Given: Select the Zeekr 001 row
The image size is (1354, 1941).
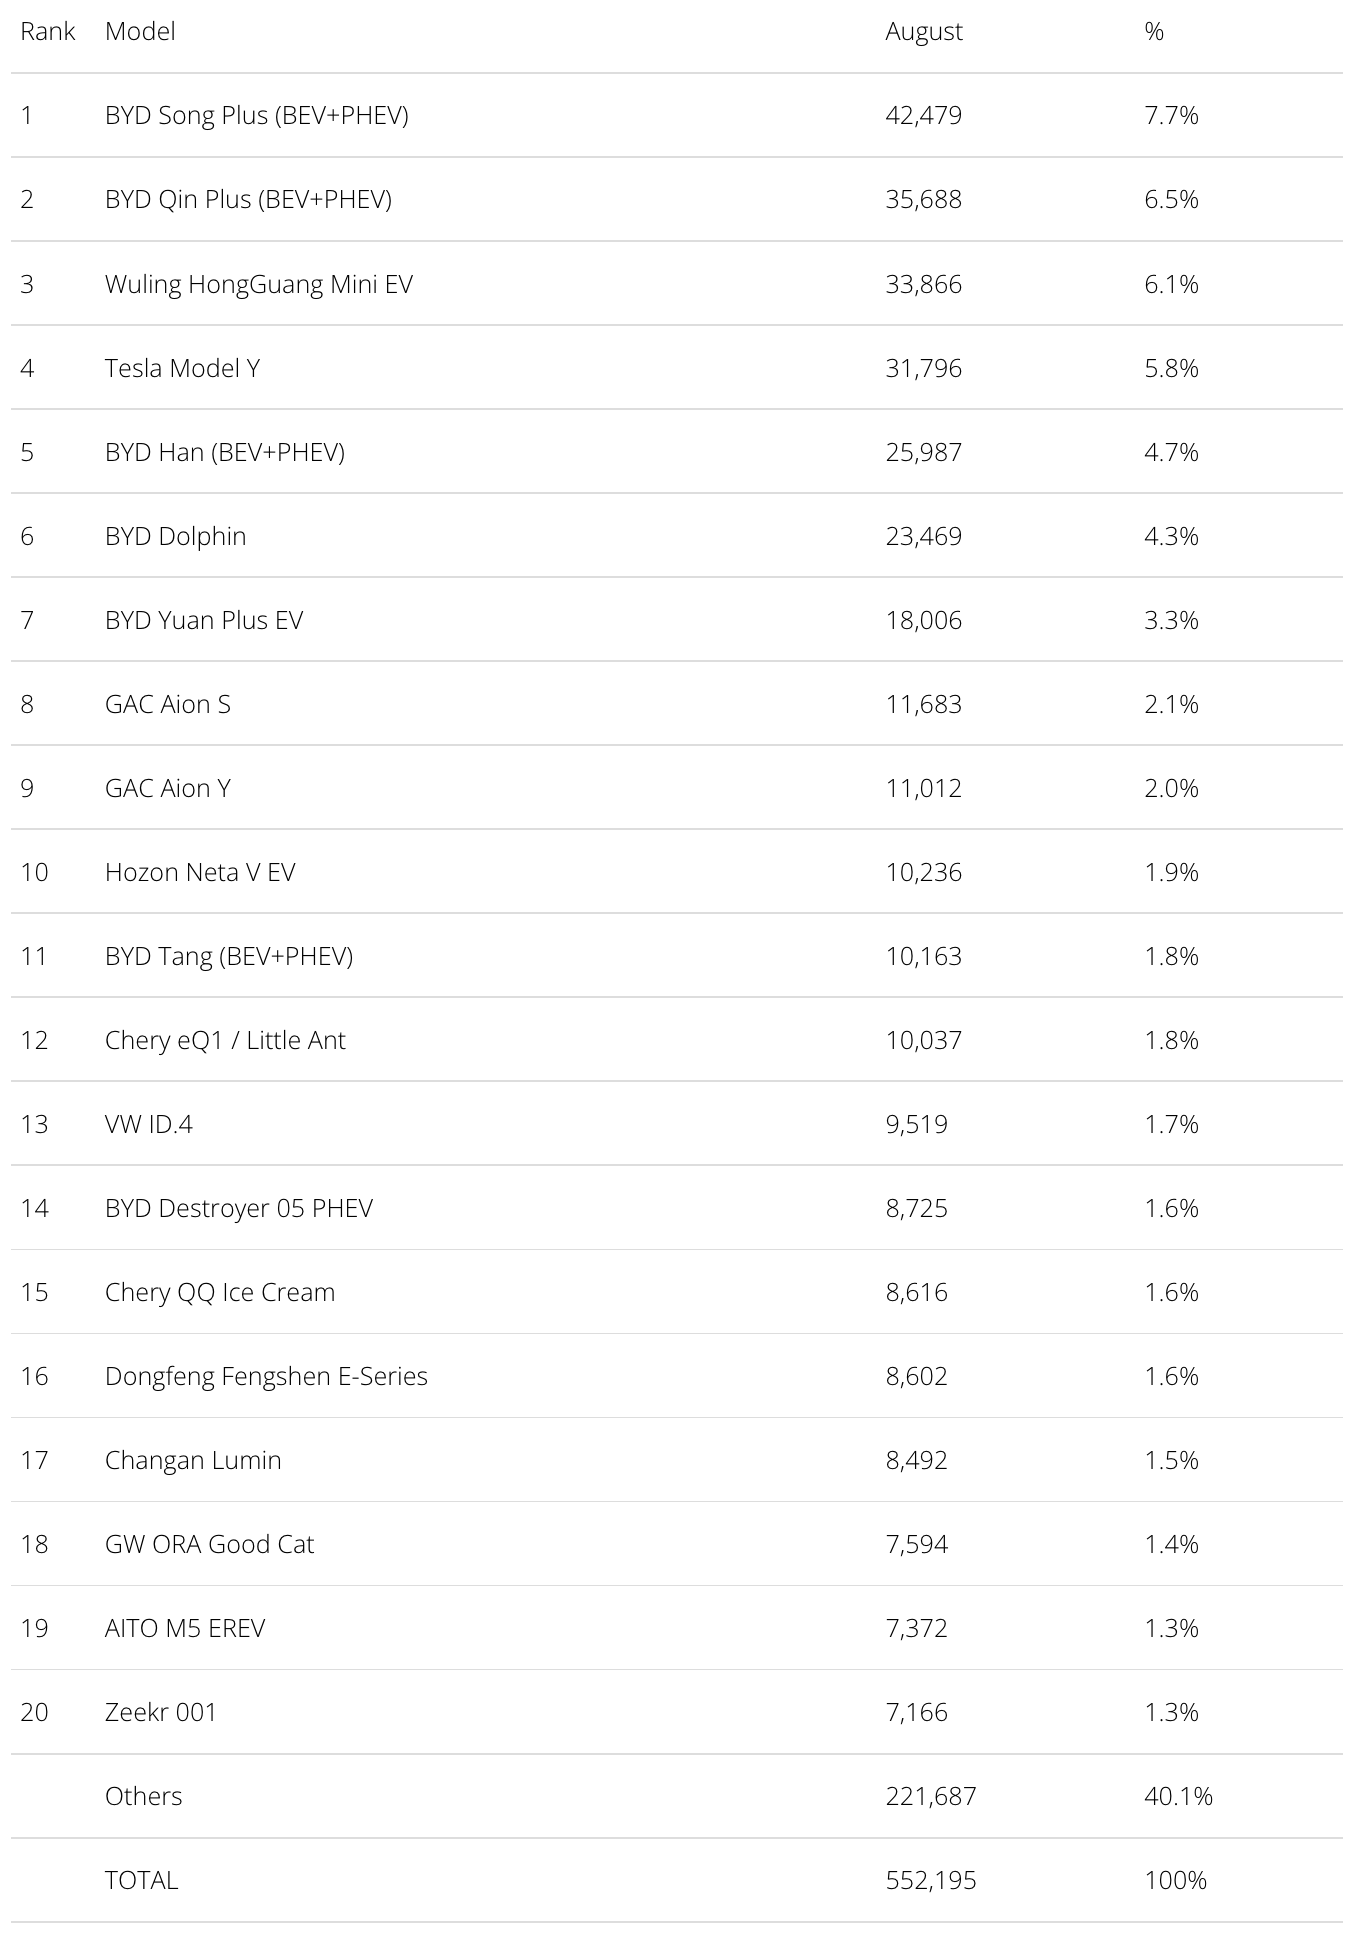Looking at the screenshot, I should (677, 1711).
